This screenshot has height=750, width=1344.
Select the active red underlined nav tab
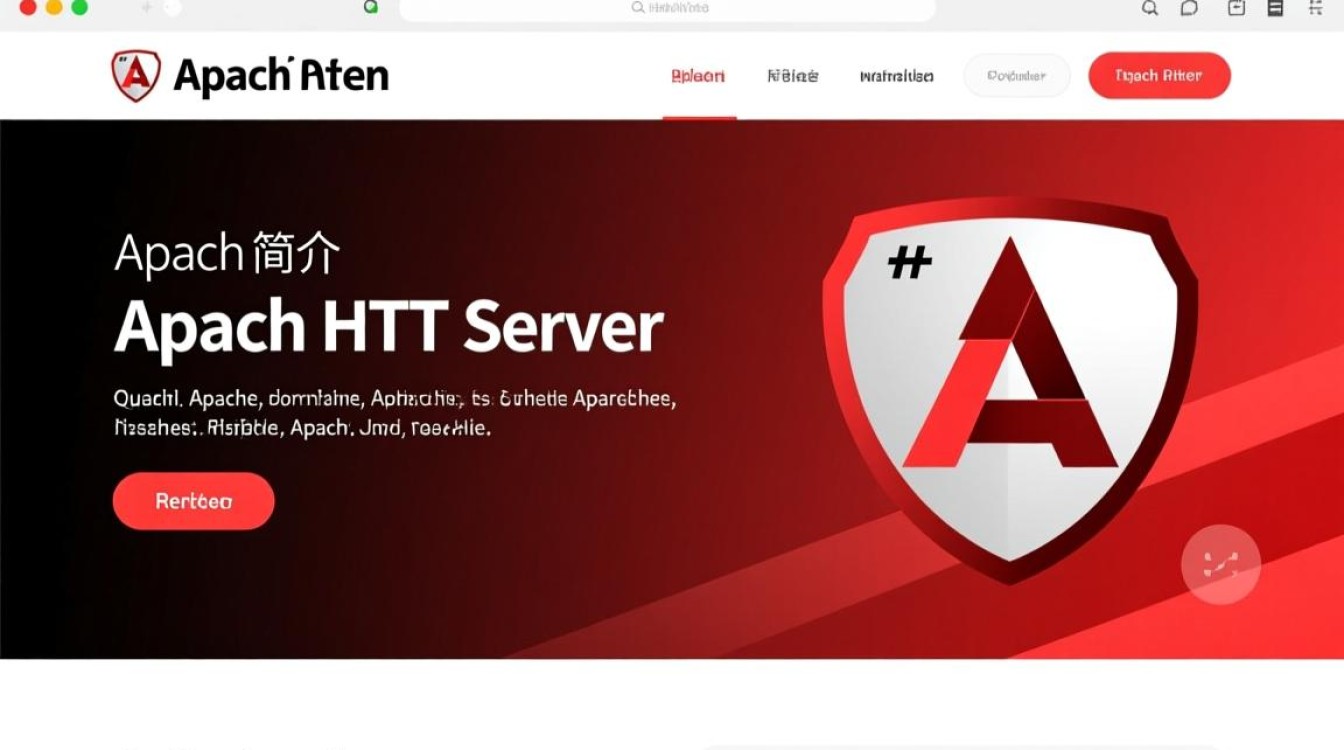coord(698,76)
